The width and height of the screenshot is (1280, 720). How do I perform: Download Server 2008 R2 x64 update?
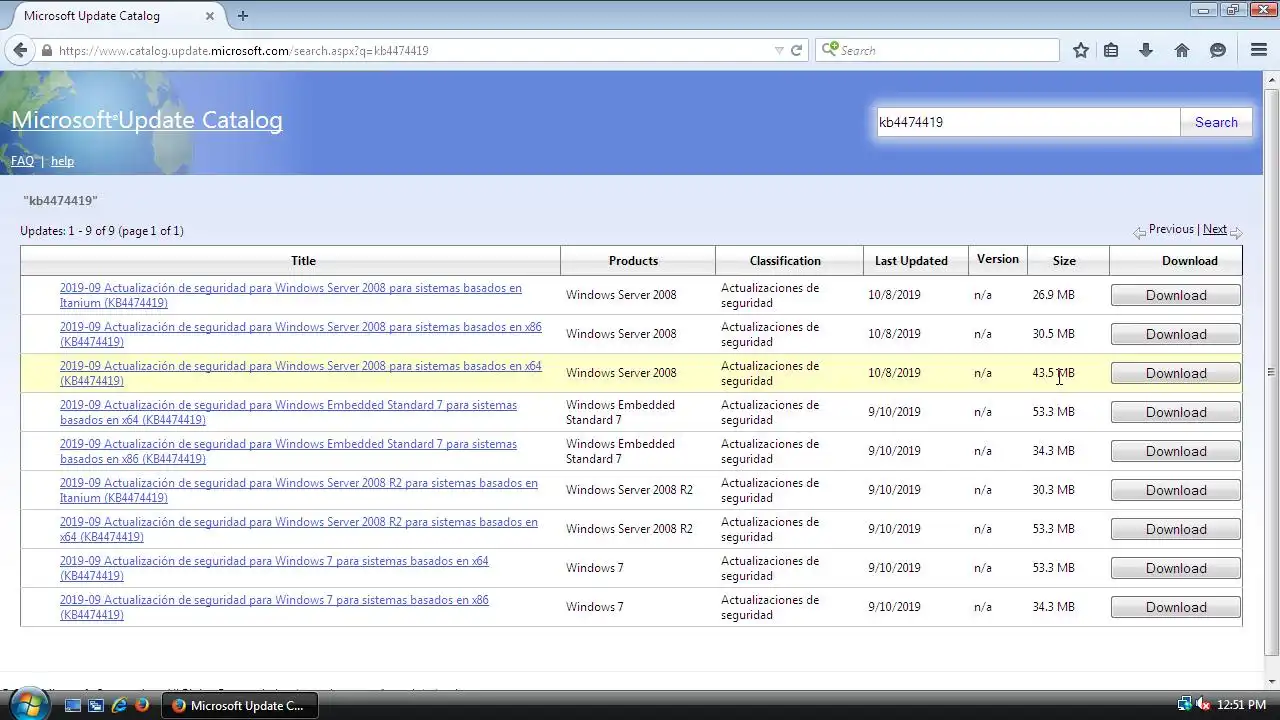(x=1176, y=529)
